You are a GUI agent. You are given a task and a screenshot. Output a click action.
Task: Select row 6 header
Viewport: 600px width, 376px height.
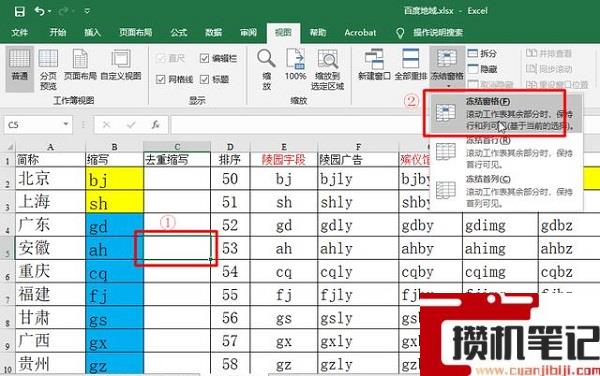click(x=8, y=272)
